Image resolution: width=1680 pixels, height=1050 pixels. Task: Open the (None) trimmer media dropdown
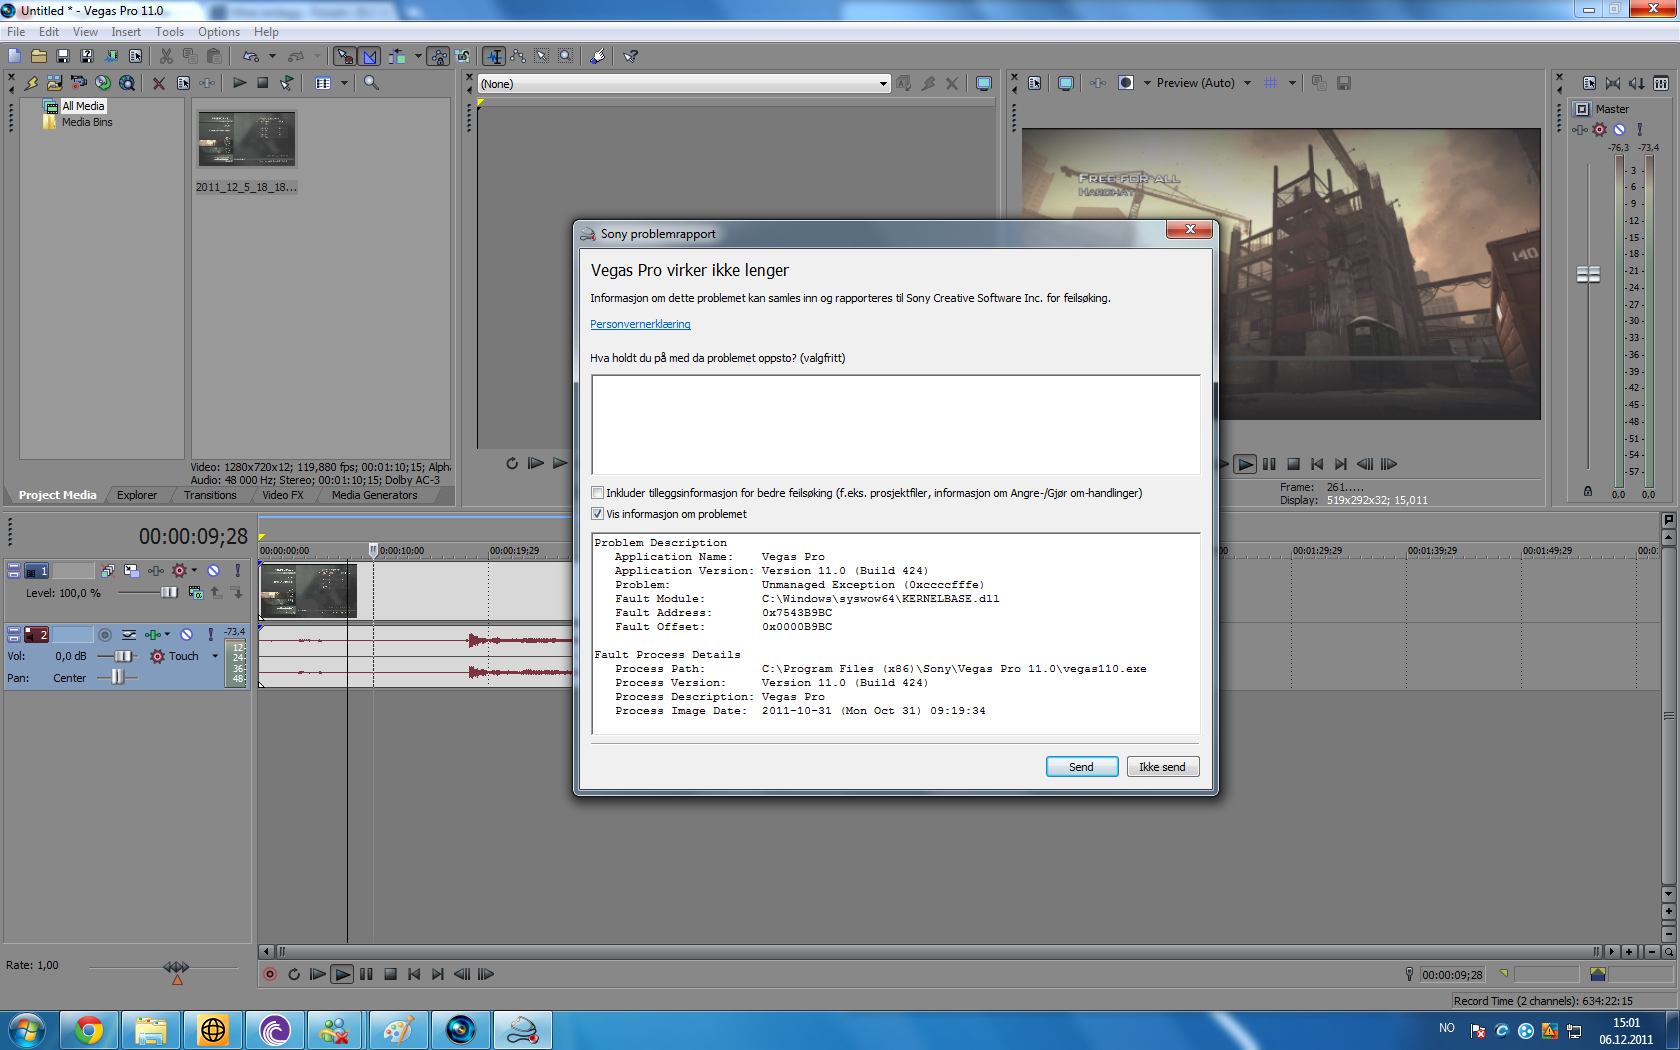click(x=883, y=84)
